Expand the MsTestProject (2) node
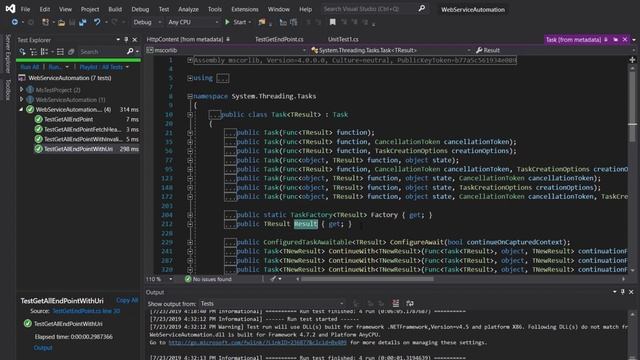640x360 pixels. [x=22, y=89]
